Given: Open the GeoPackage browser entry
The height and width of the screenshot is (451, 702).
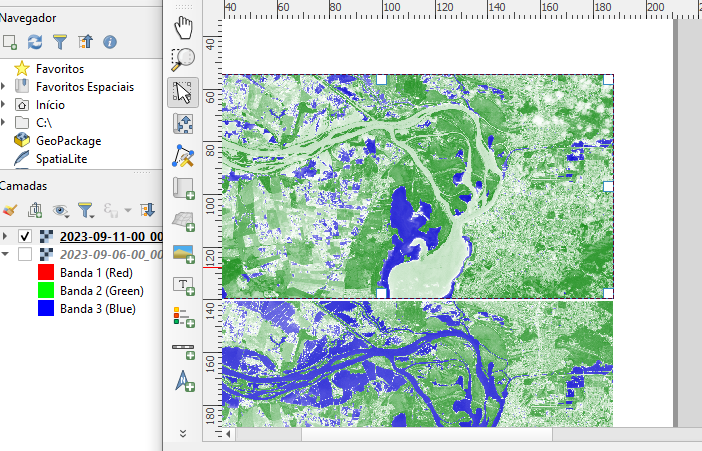Looking at the screenshot, I should [x=68, y=141].
